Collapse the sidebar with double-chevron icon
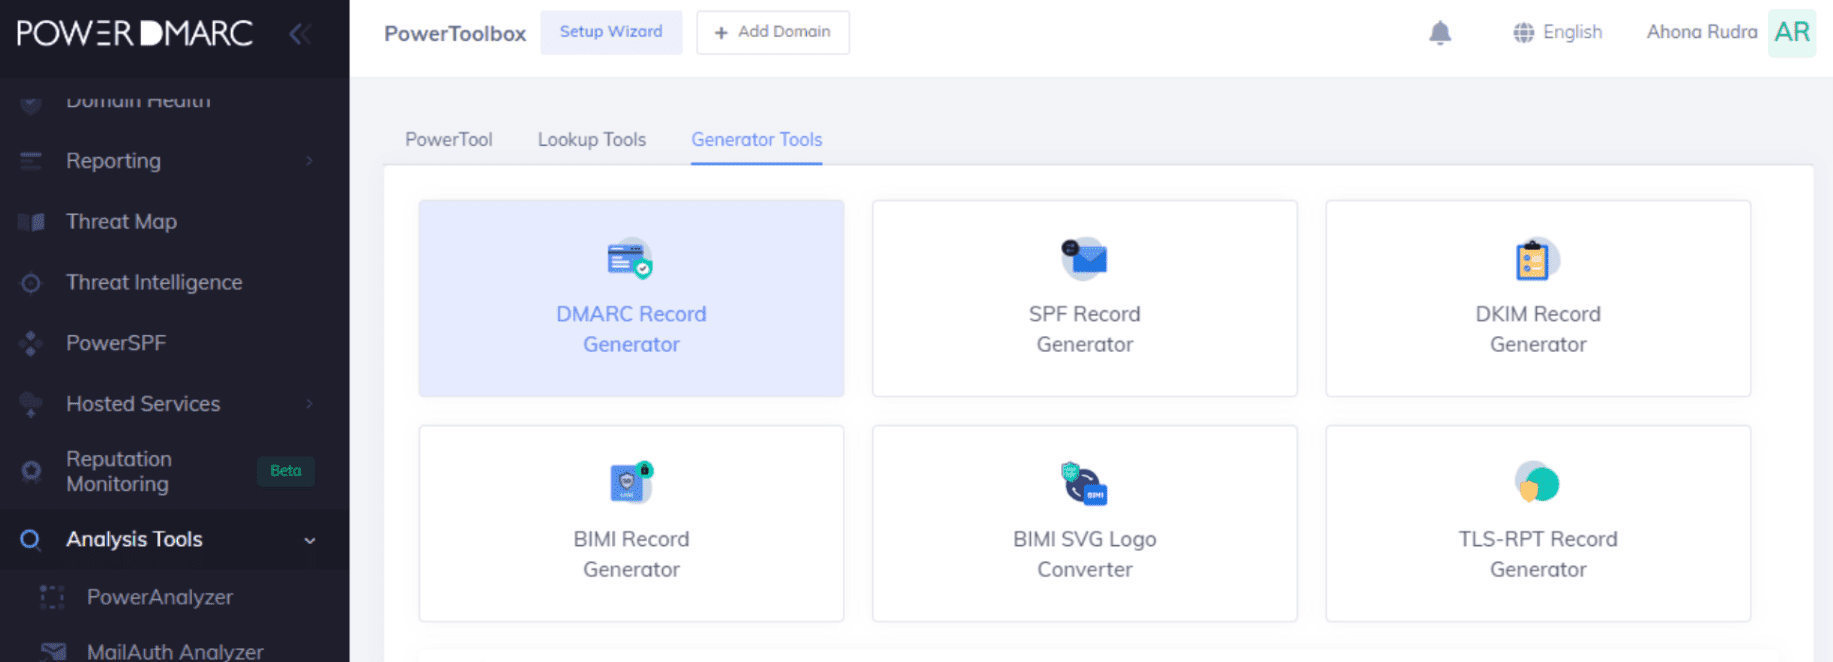 [299, 34]
